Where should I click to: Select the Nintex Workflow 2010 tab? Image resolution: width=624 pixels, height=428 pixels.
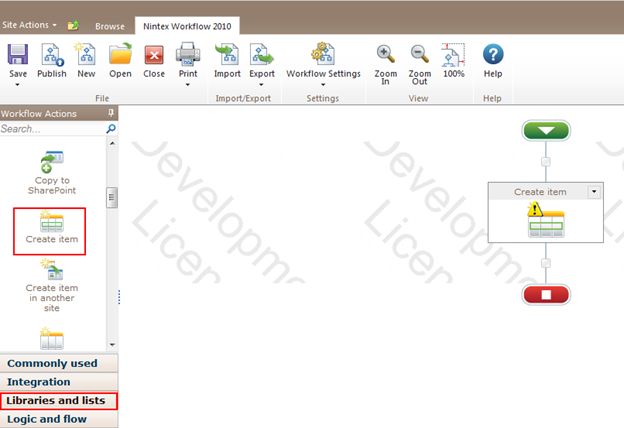pyautogui.click(x=187, y=26)
